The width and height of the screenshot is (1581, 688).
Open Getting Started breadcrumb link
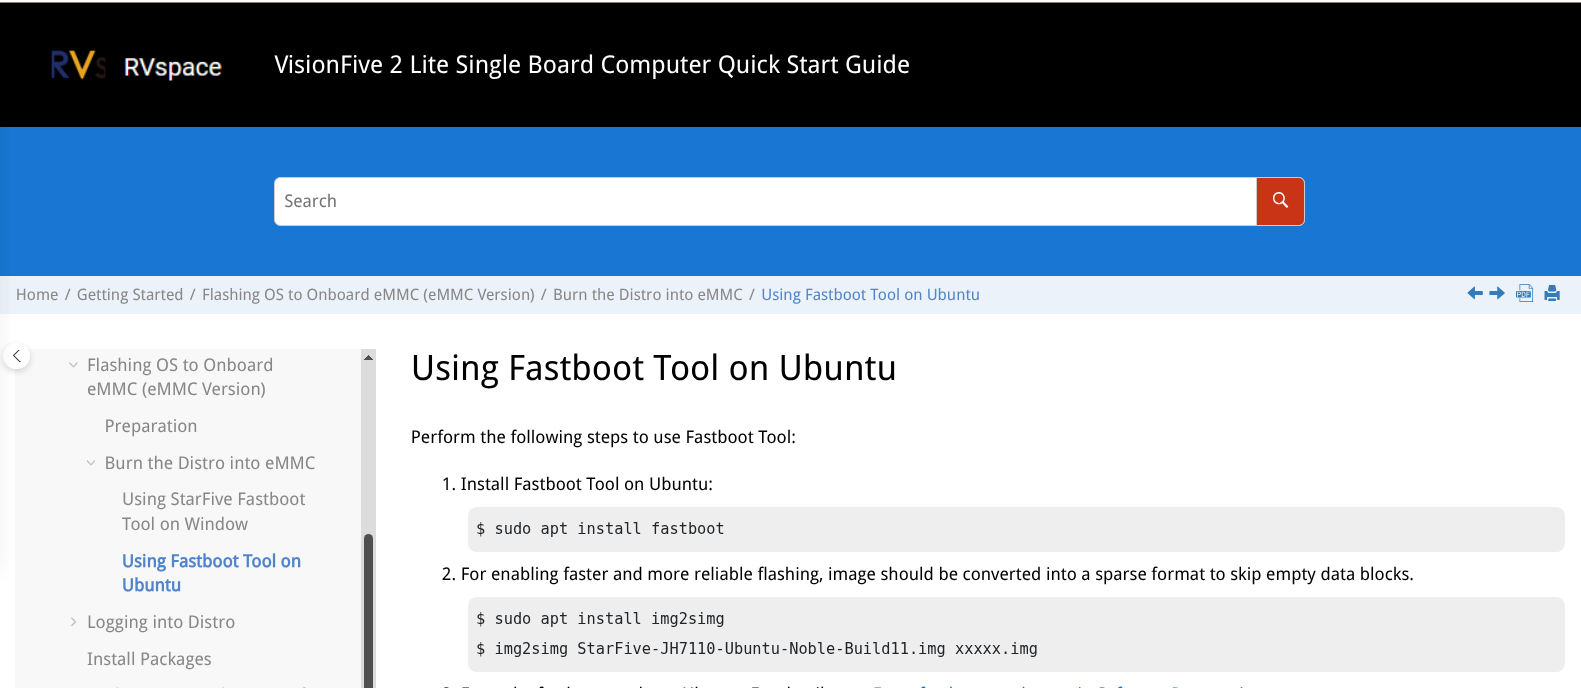[130, 295]
